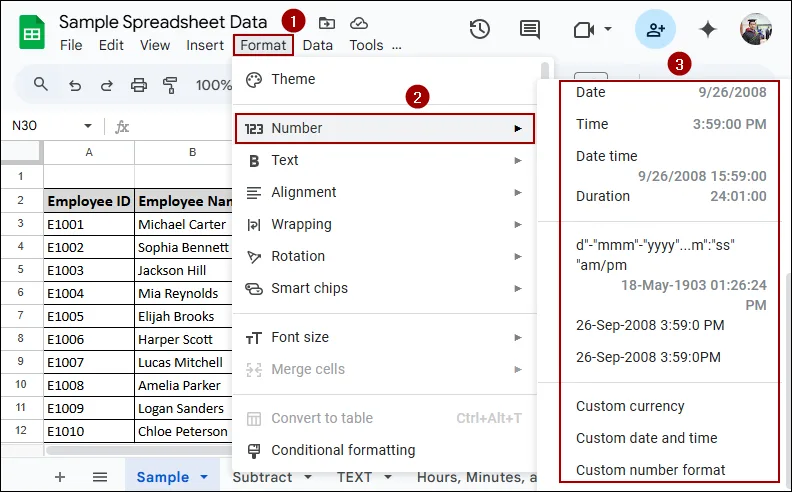Open the Text submenu
792x492 pixels.
pyautogui.click(x=385, y=160)
